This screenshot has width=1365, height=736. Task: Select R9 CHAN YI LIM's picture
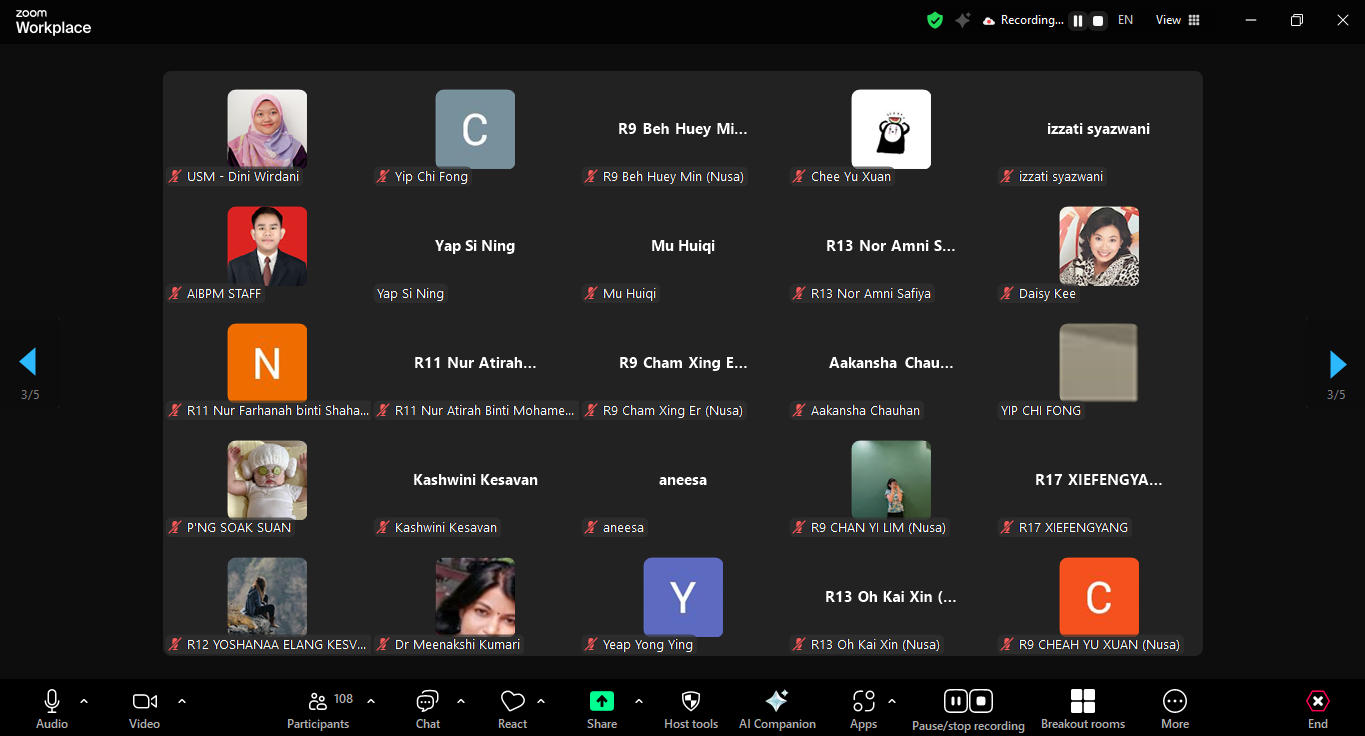coord(891,480)
